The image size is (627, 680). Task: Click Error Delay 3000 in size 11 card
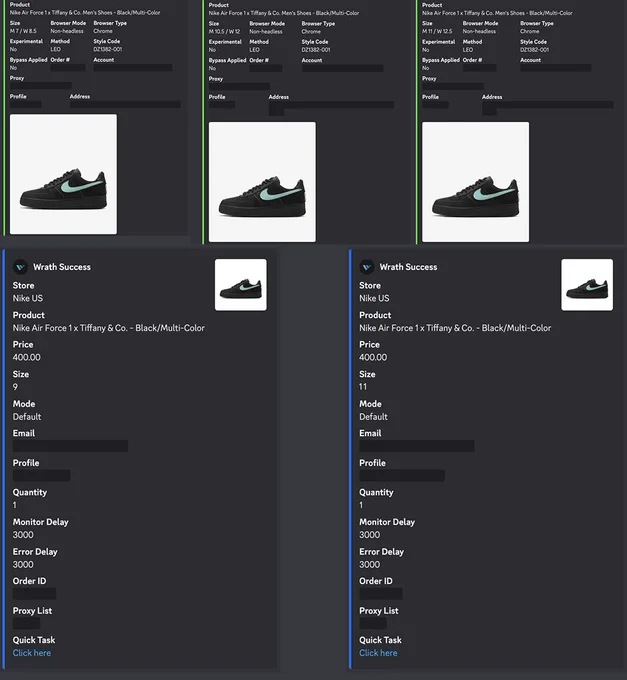369,564
